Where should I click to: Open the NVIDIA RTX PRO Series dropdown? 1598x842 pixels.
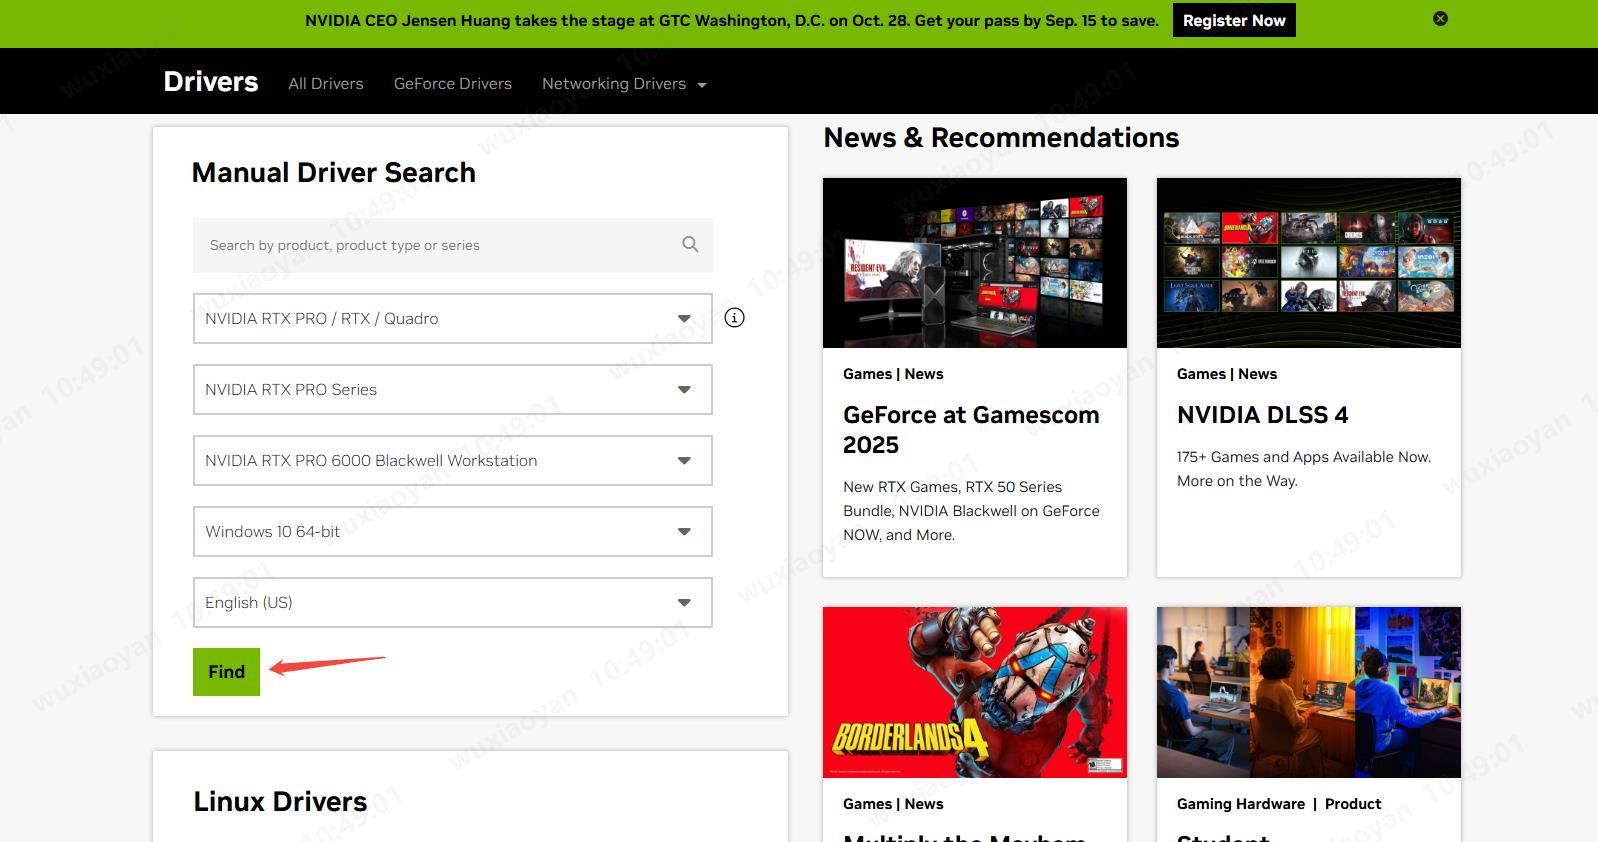[x=452, y=389]
